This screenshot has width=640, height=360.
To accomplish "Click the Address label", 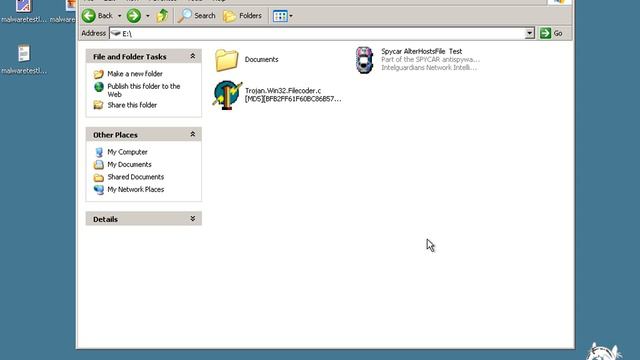I will point(93,33).
